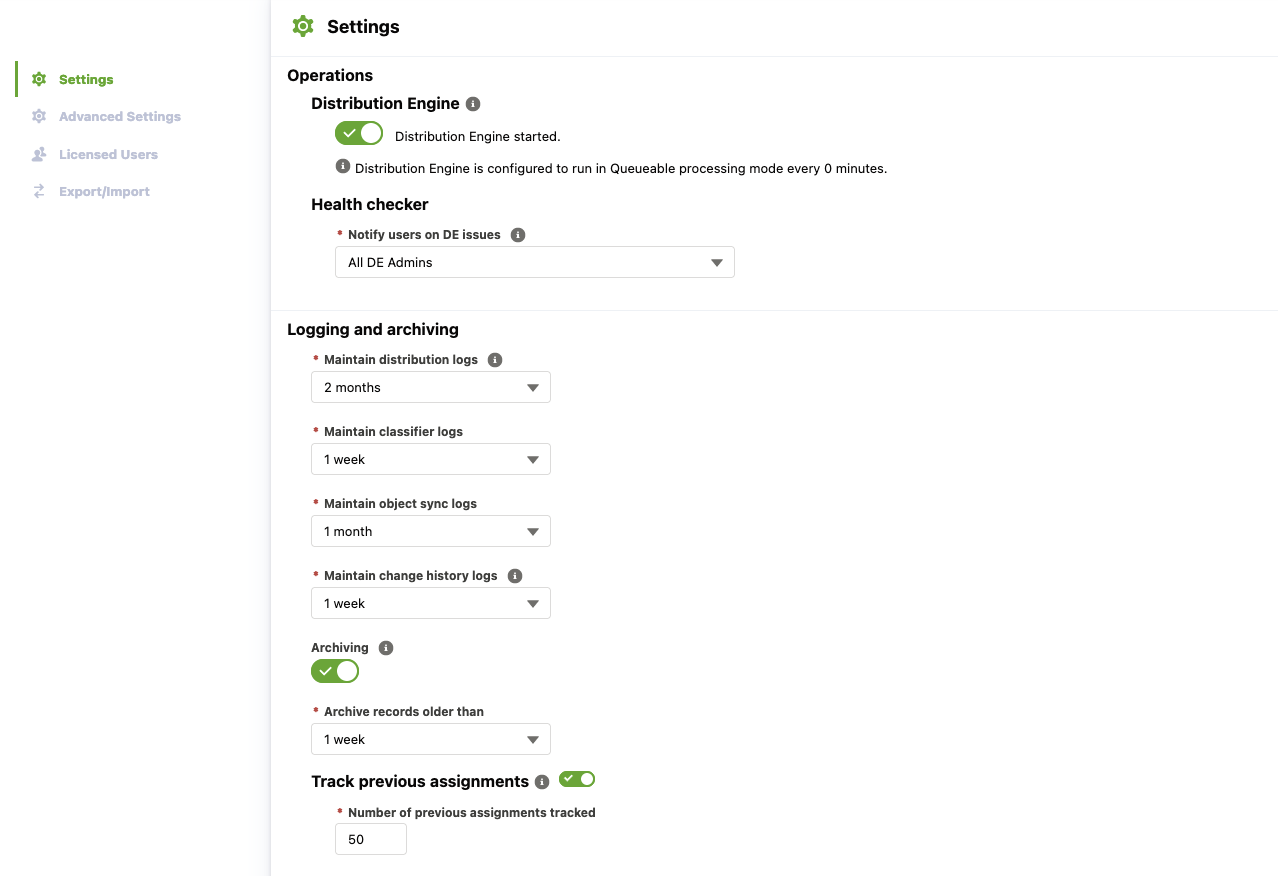Open the Archive records older than dropdown
Screen dimensions: 1278x876
pyautogui.click(x=431, y=739)
